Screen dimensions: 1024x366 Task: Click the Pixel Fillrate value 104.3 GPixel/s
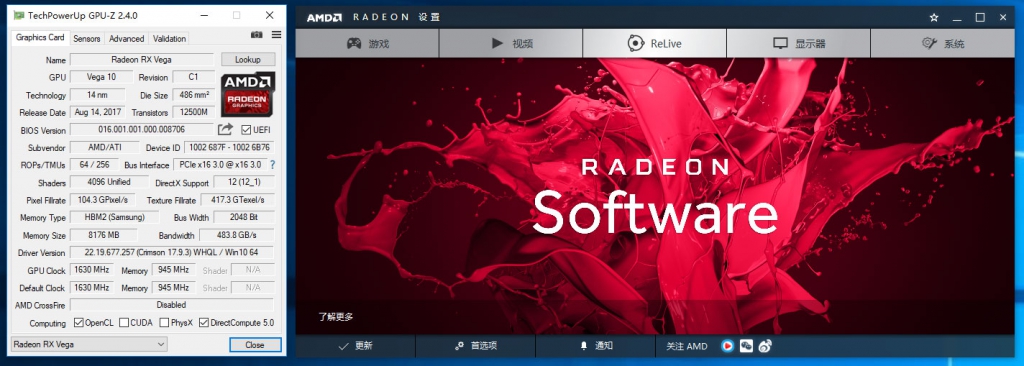point(103,199)
